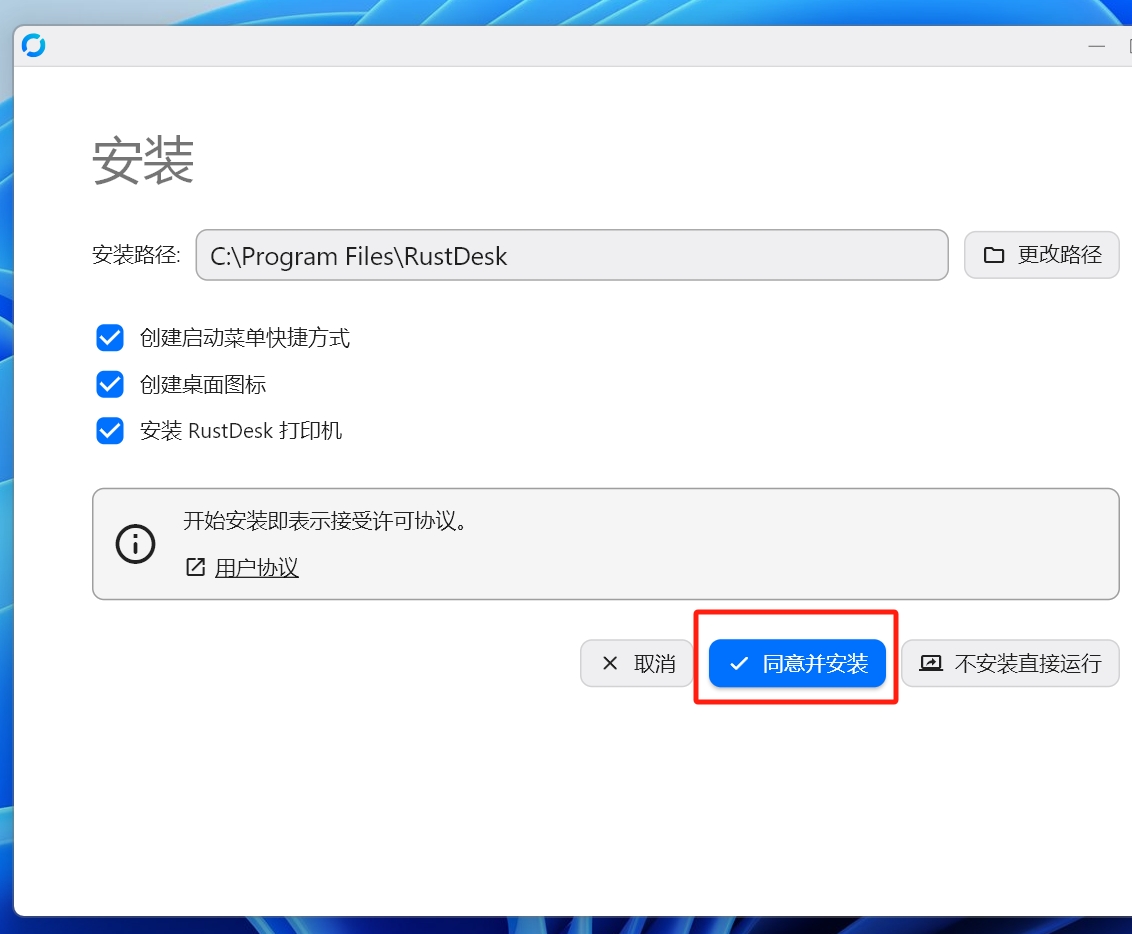1132x934 pixels.
Task: Uncheck 创建启动菜单快捷方式 checkbox
Action: pyautogui.click(x=110, y=337)
